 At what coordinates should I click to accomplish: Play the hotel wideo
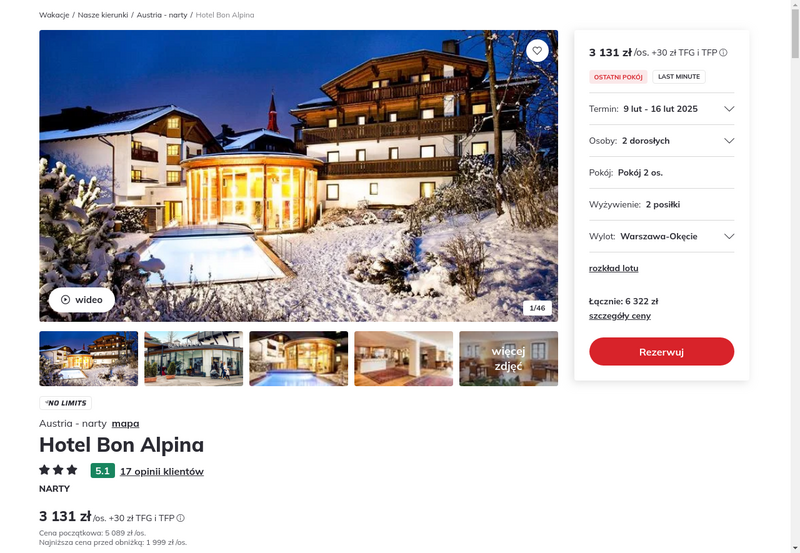(x=82, y=299)
